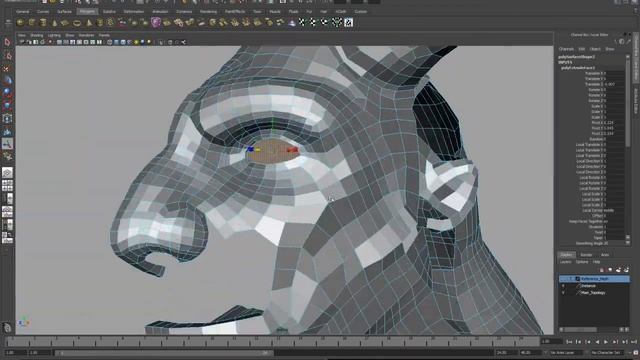This screenshot has height=360, width=640.
Task: Click play forward in playback controls
Action: 606,342
